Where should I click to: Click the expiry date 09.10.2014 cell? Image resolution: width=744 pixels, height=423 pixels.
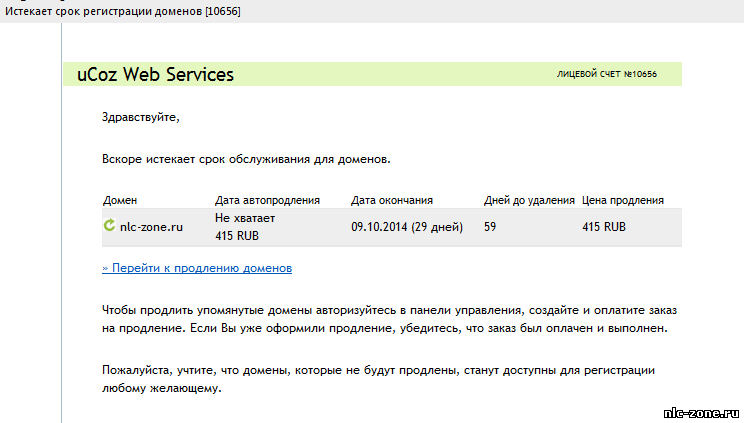407,227
